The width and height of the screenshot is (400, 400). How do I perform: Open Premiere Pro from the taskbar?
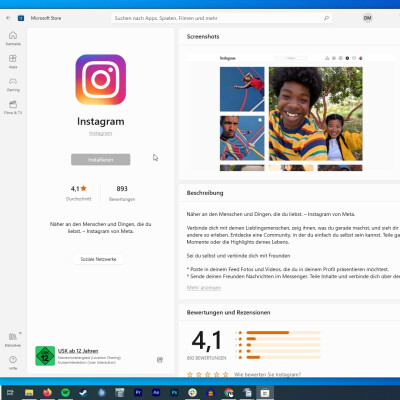(138, 393)
